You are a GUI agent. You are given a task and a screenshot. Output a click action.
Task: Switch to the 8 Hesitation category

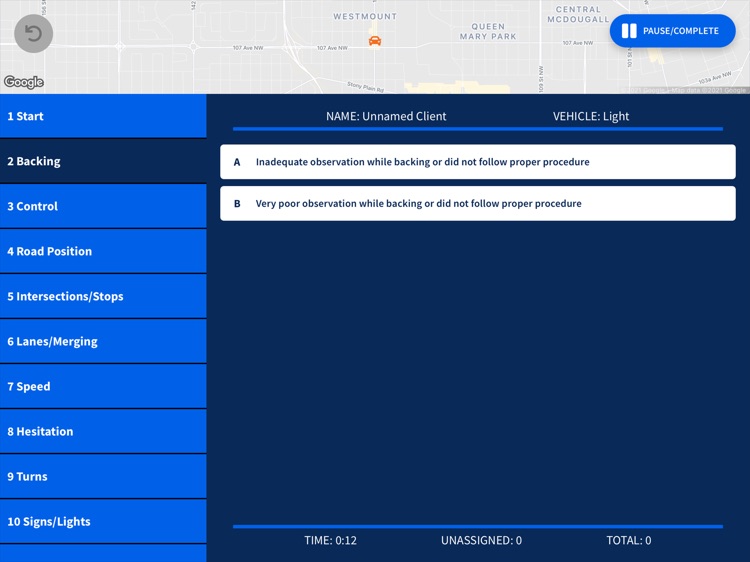[x=103, y=431]
